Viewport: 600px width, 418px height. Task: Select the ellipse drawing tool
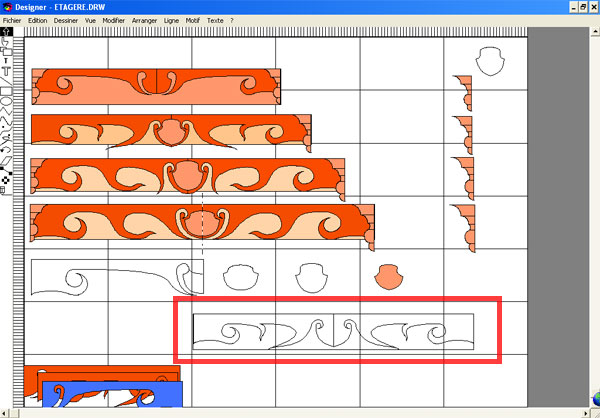pyautogui.click(x=6, y=101)
